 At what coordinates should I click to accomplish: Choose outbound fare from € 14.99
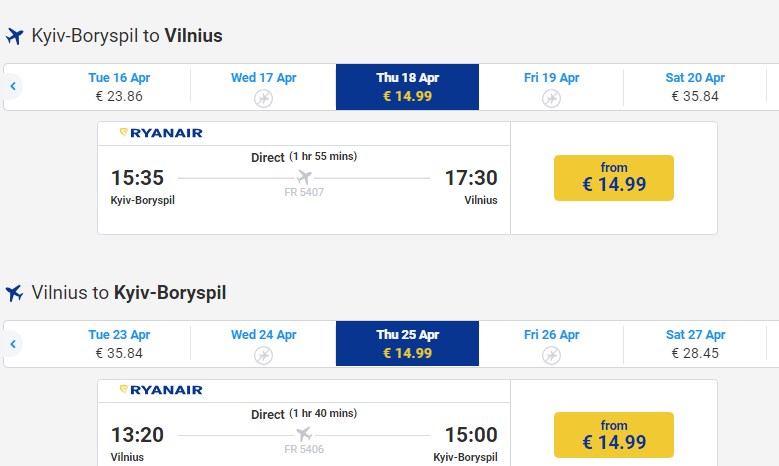[614, 178]
